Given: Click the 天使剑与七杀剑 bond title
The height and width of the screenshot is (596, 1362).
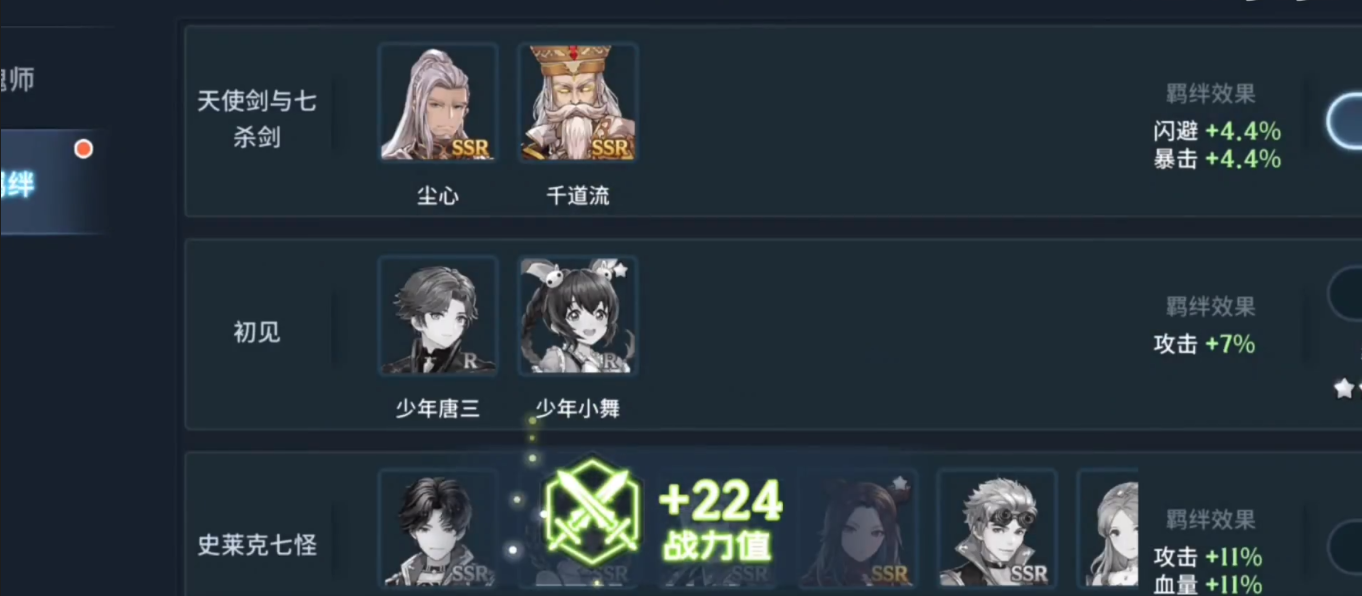Looking at the screenshot, I should [257, 119].
